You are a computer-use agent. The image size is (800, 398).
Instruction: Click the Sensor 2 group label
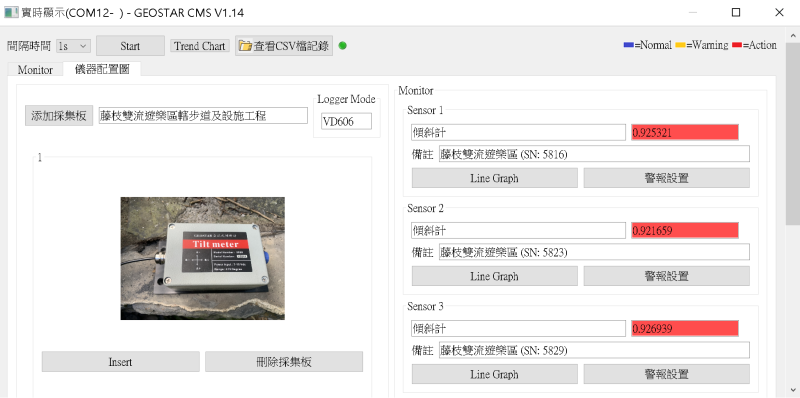point(426,208)
